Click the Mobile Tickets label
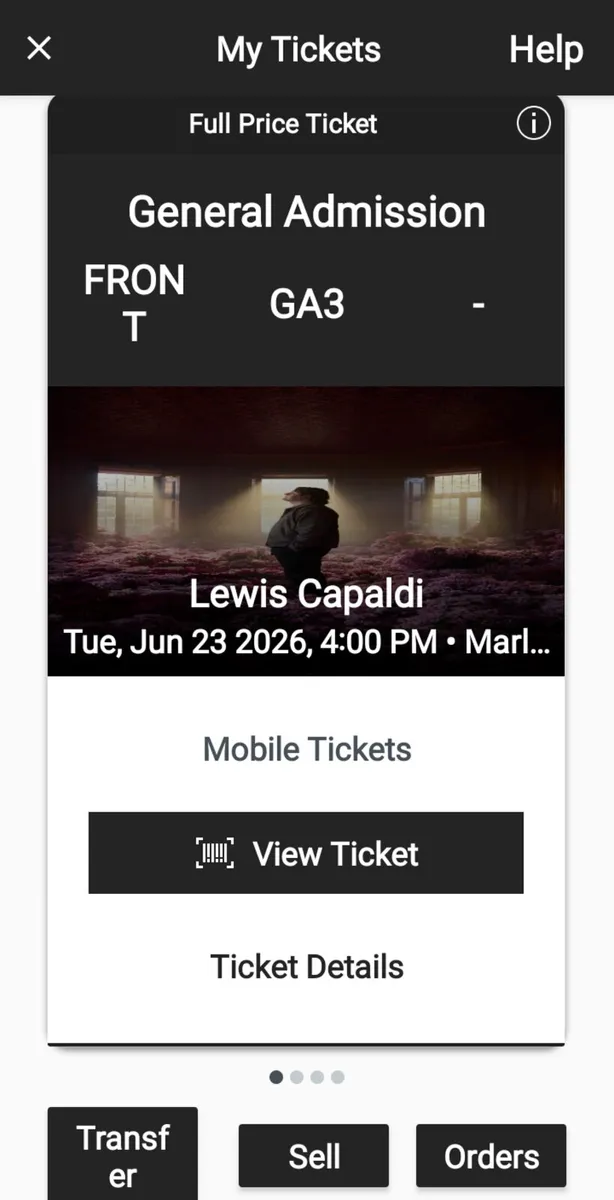The image size is (614, 1200). point(306,749)
